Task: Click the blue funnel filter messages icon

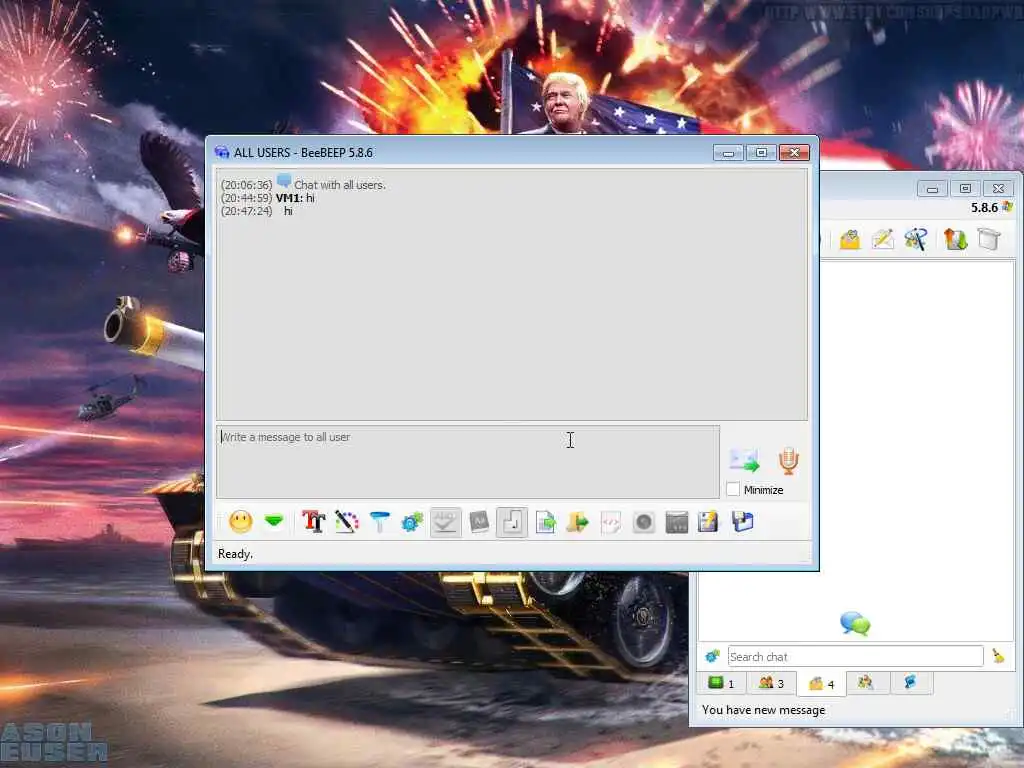Action: (x=379, y=522)
